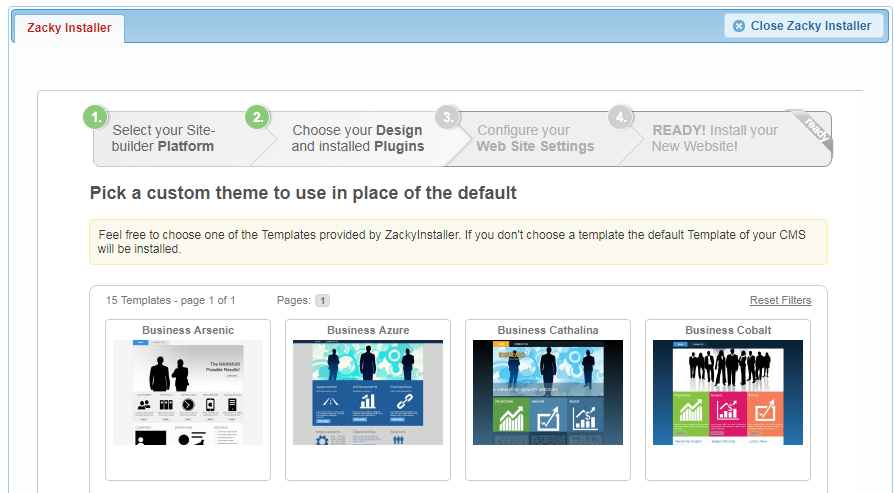
Task: Click the gray step 3 number badge
Action: pyautogui.click(x=448, y=117)
